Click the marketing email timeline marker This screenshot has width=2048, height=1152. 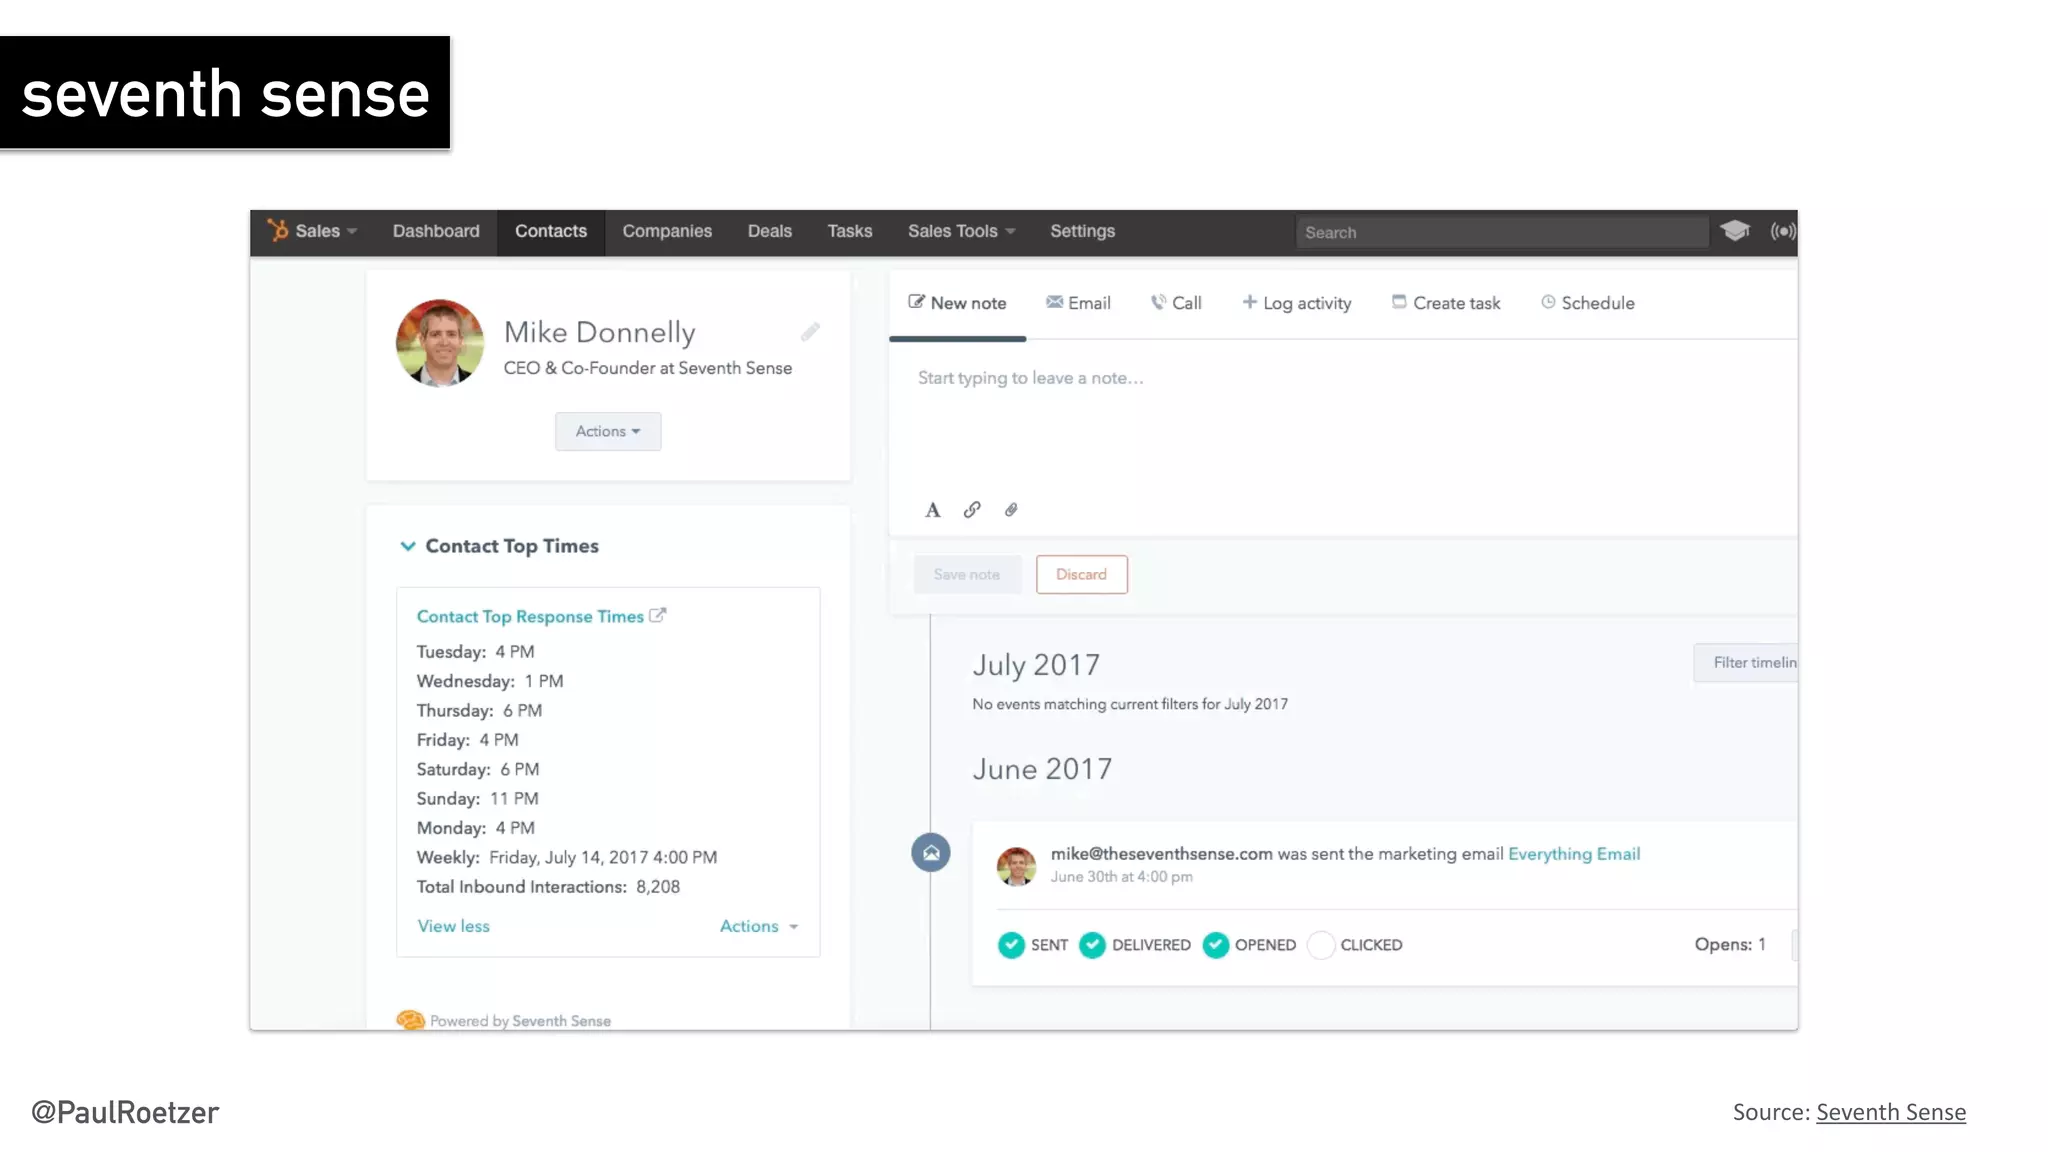point(930,853)
